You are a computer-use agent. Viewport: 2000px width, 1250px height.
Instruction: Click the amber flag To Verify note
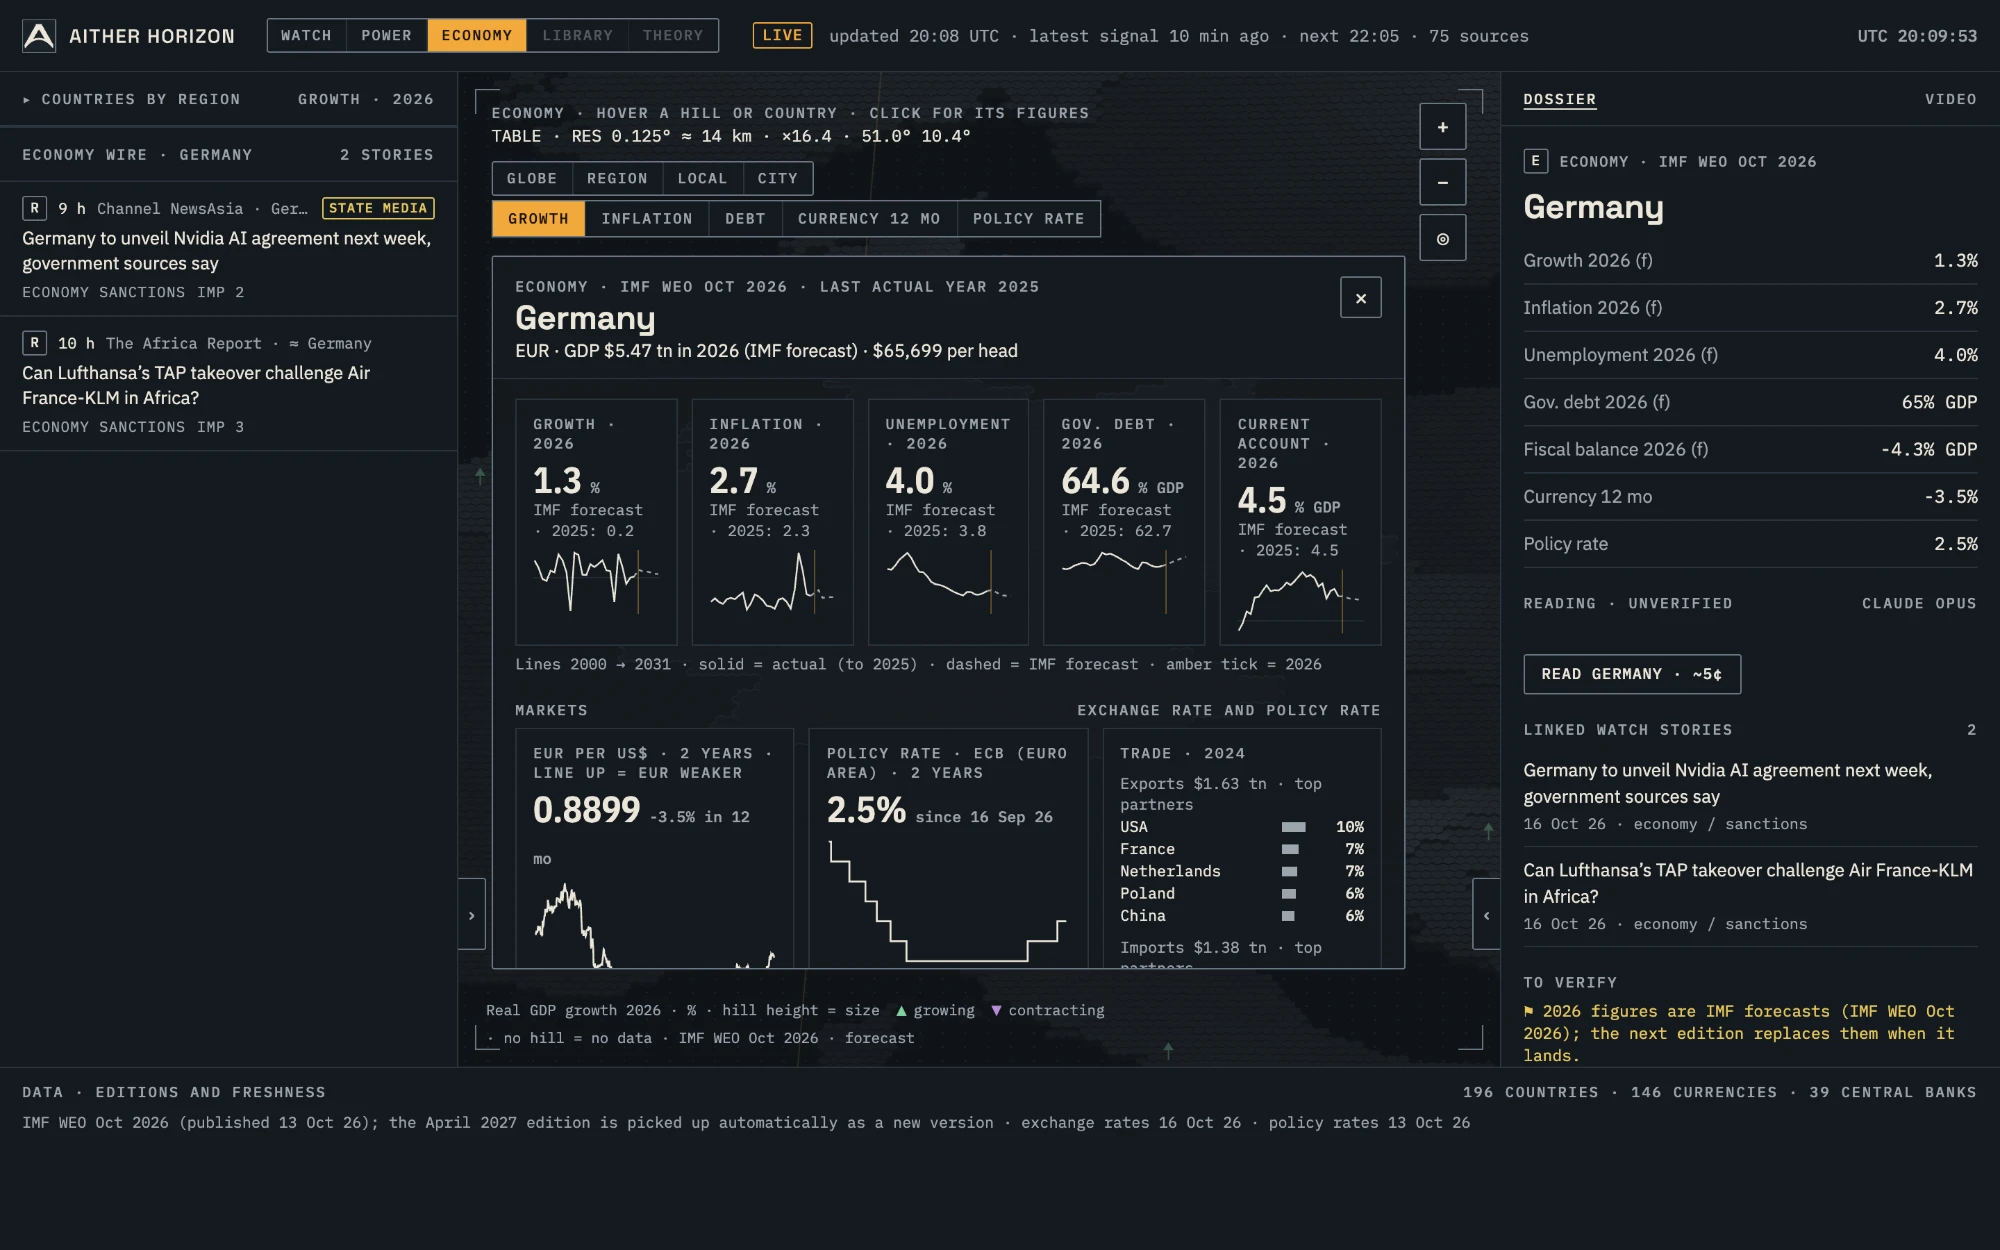(x=1740, y=1033)
